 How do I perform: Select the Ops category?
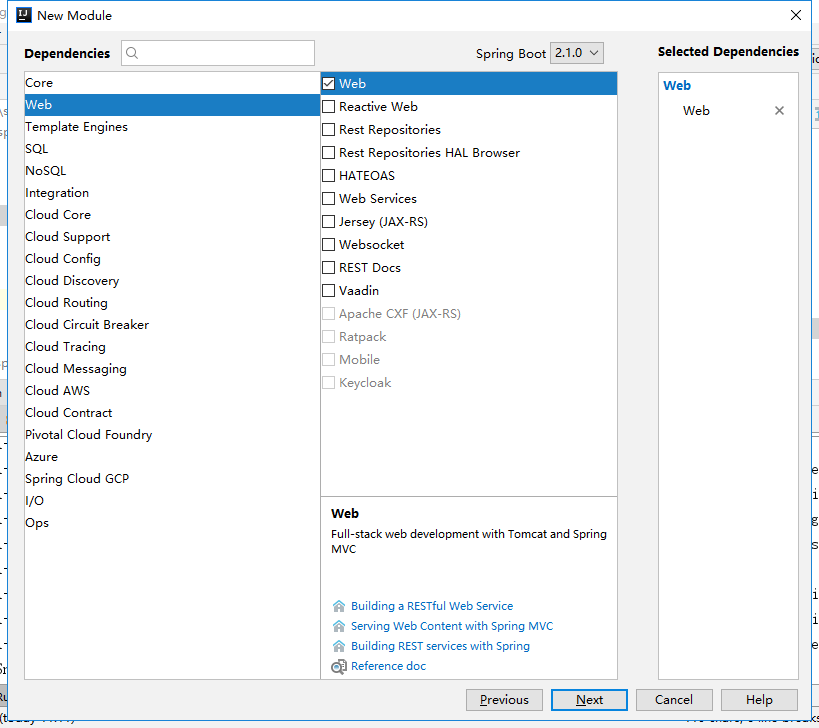(172, 523)
